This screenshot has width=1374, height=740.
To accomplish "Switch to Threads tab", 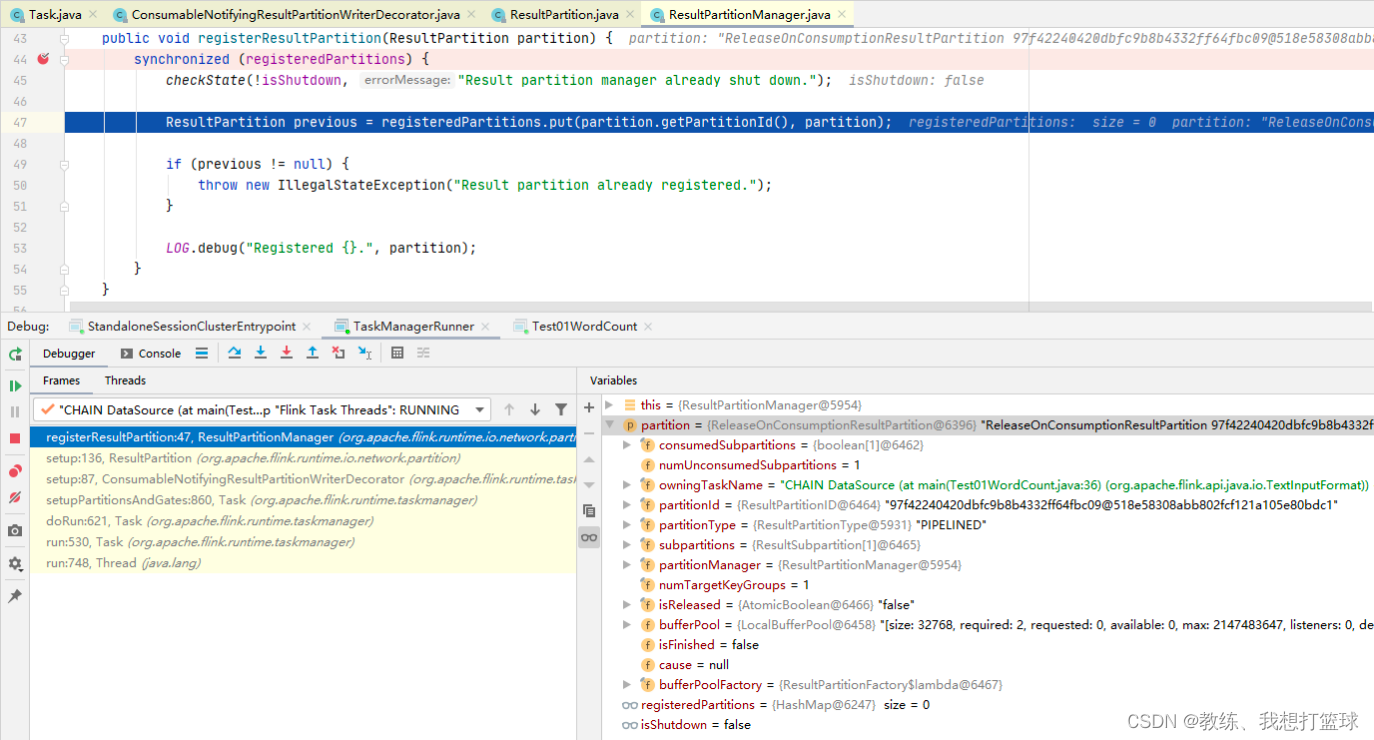I will pos(125,380).
